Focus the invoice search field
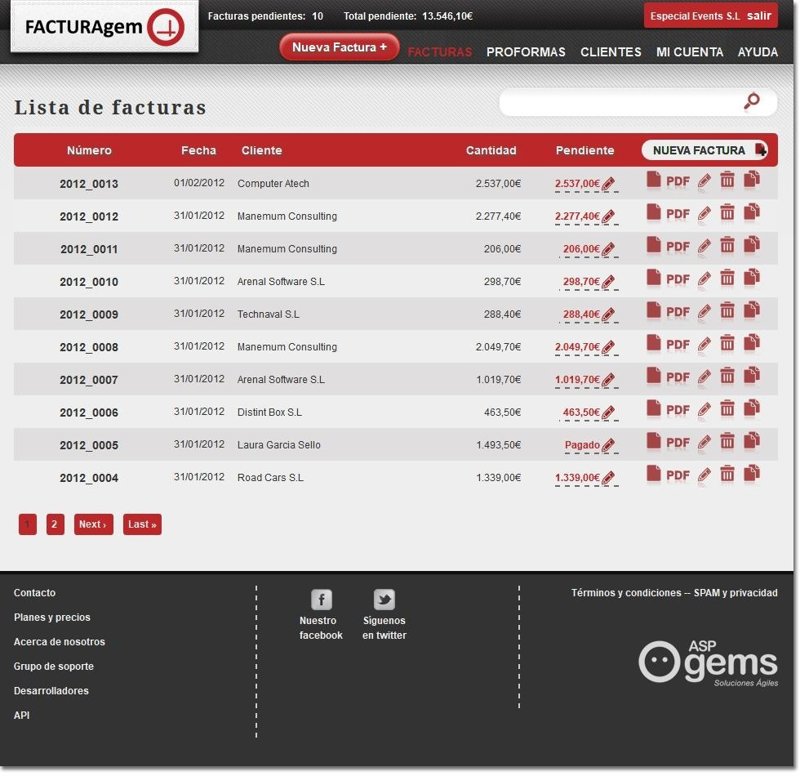This screenshot has width=800, height=776. click(x=620, y=102)
